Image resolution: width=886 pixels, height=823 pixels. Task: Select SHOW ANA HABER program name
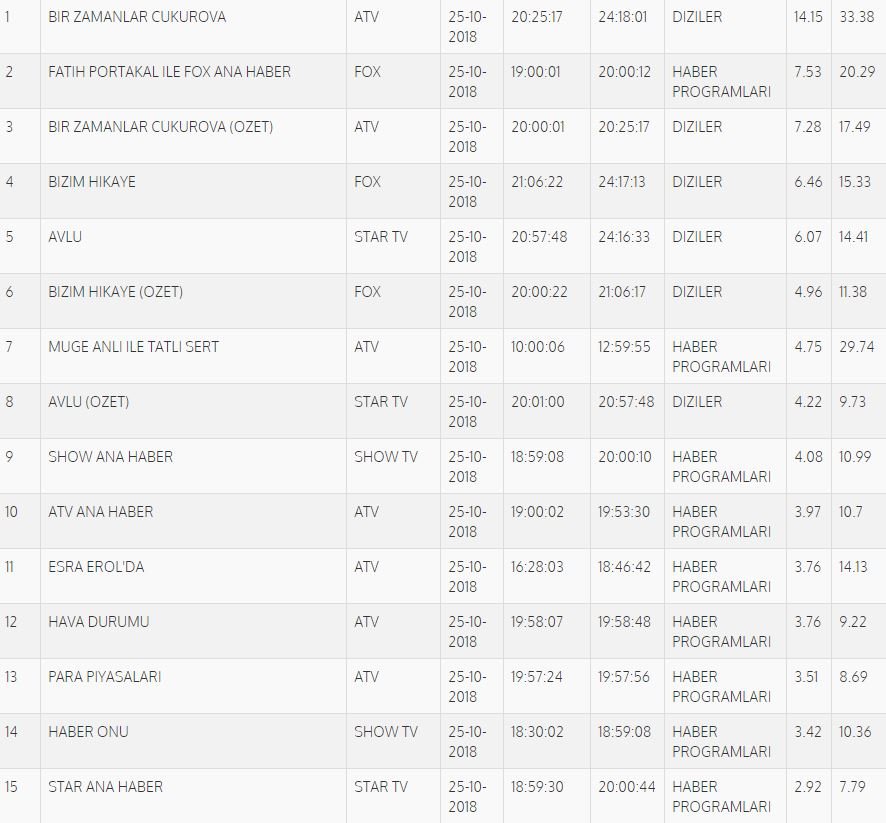tap(110, 457)
